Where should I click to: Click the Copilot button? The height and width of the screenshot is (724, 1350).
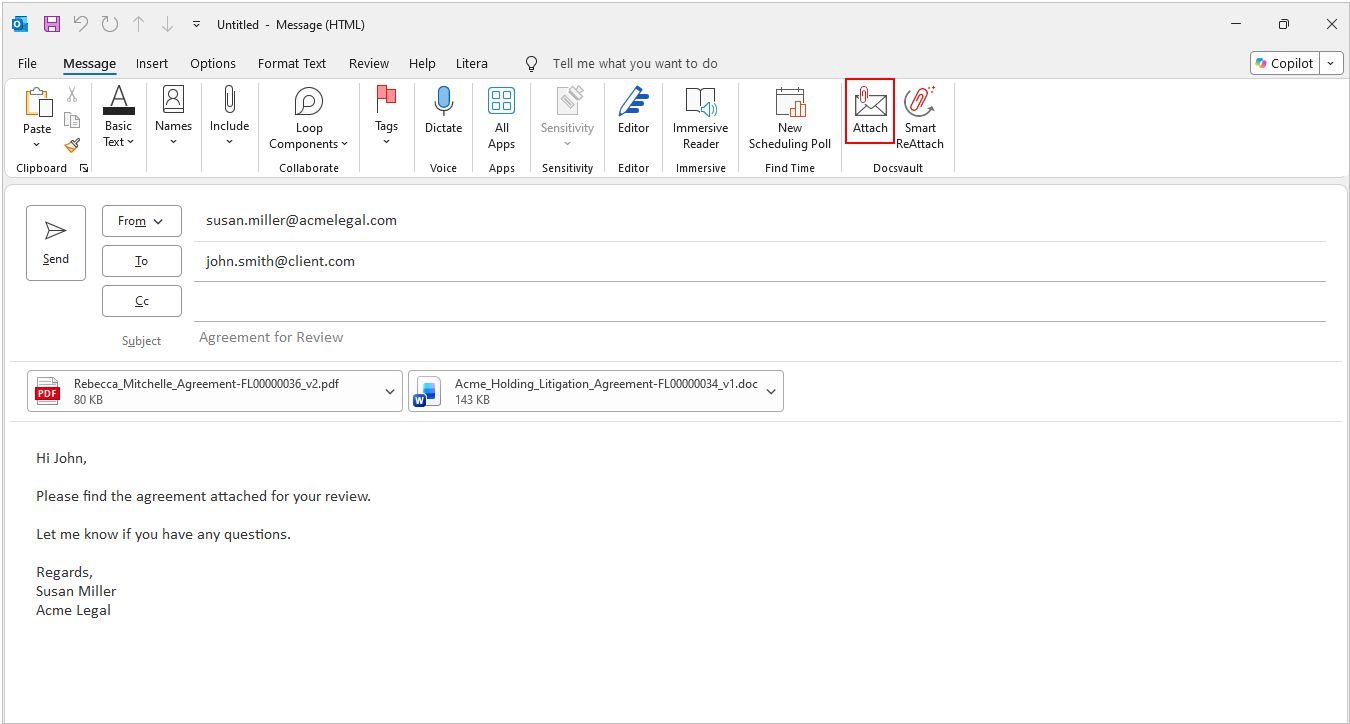1285,63
